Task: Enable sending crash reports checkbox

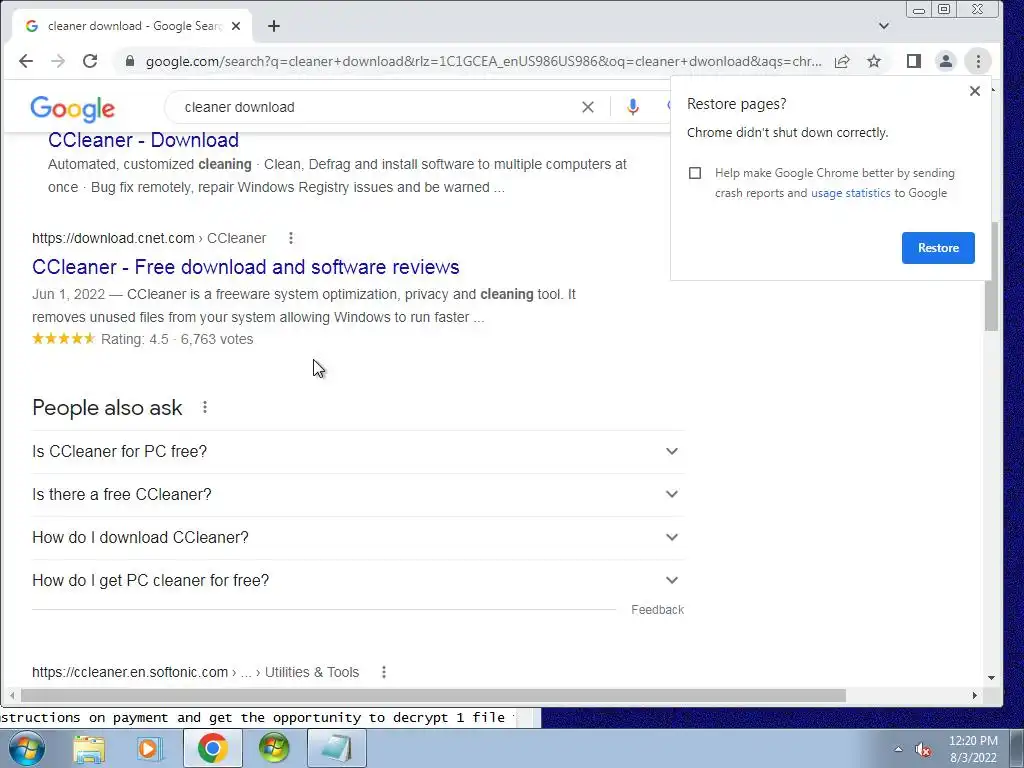Action: coord(695,173)
